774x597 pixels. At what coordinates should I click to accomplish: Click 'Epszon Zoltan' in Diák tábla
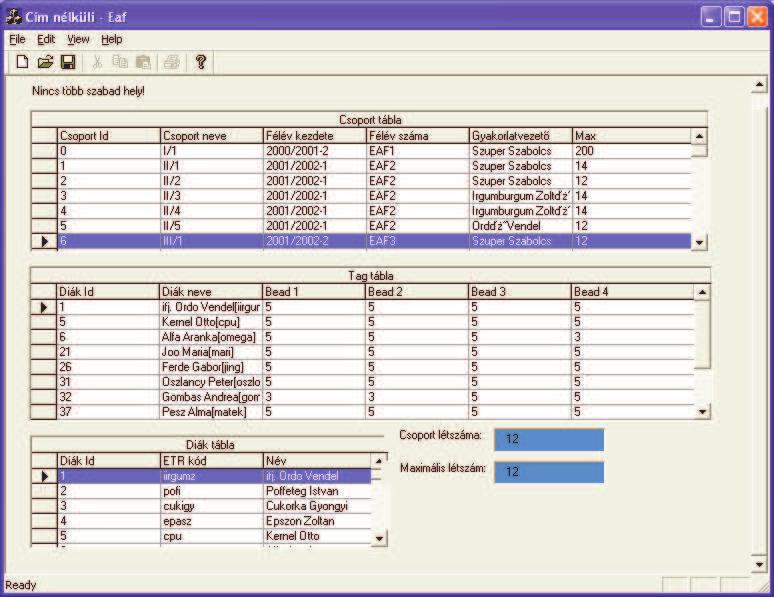pos(317,521)
